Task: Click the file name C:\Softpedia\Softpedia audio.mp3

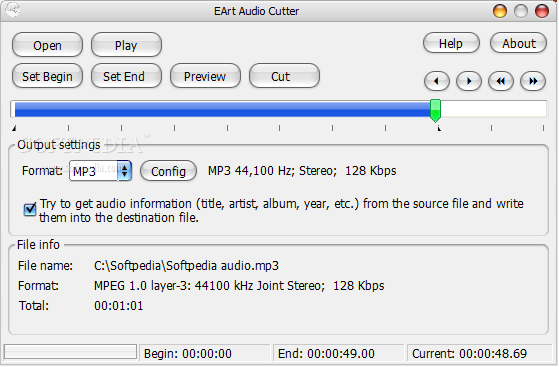Action: click(x=186, y=266)
